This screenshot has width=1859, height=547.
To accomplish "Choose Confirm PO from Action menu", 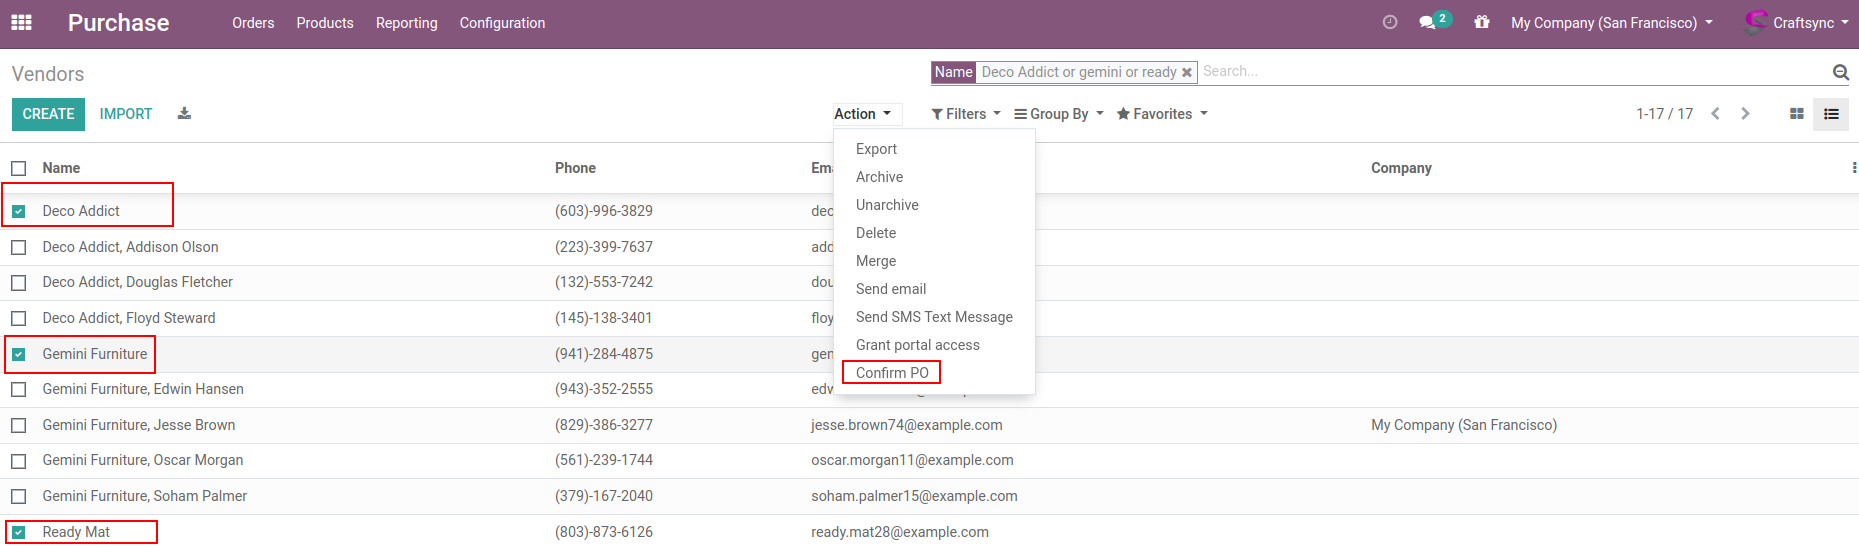I will [892, 373].
